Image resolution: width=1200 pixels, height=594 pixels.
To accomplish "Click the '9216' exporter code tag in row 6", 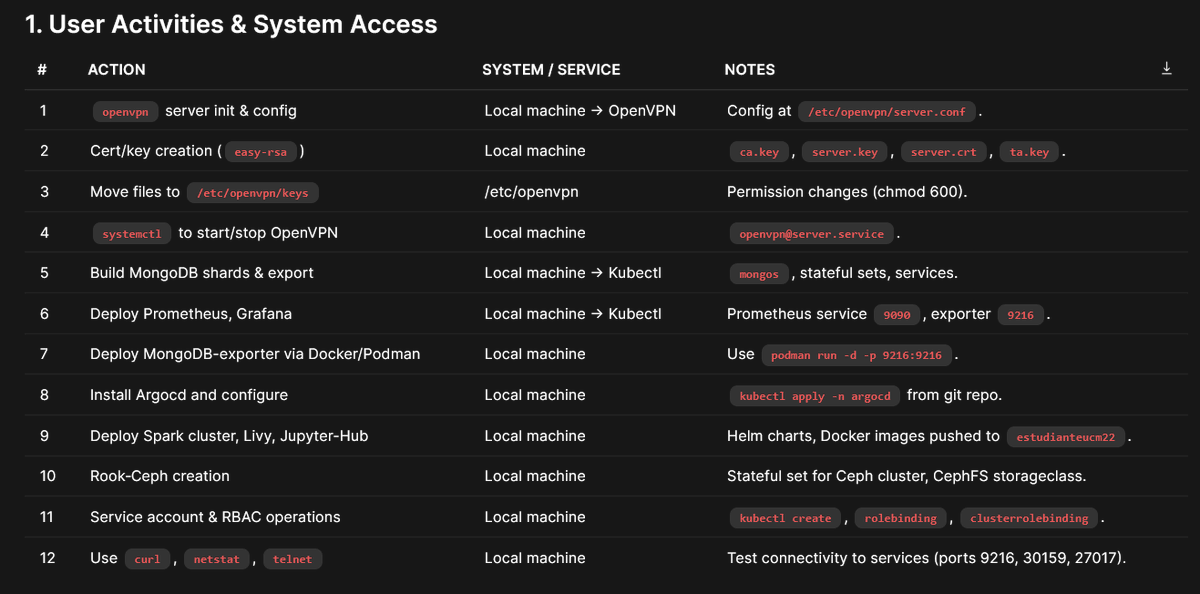I will [1020, 315].
